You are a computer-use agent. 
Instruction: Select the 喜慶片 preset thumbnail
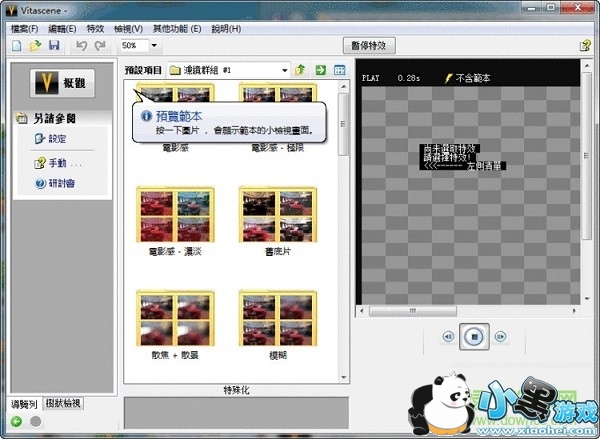point(270,215)
